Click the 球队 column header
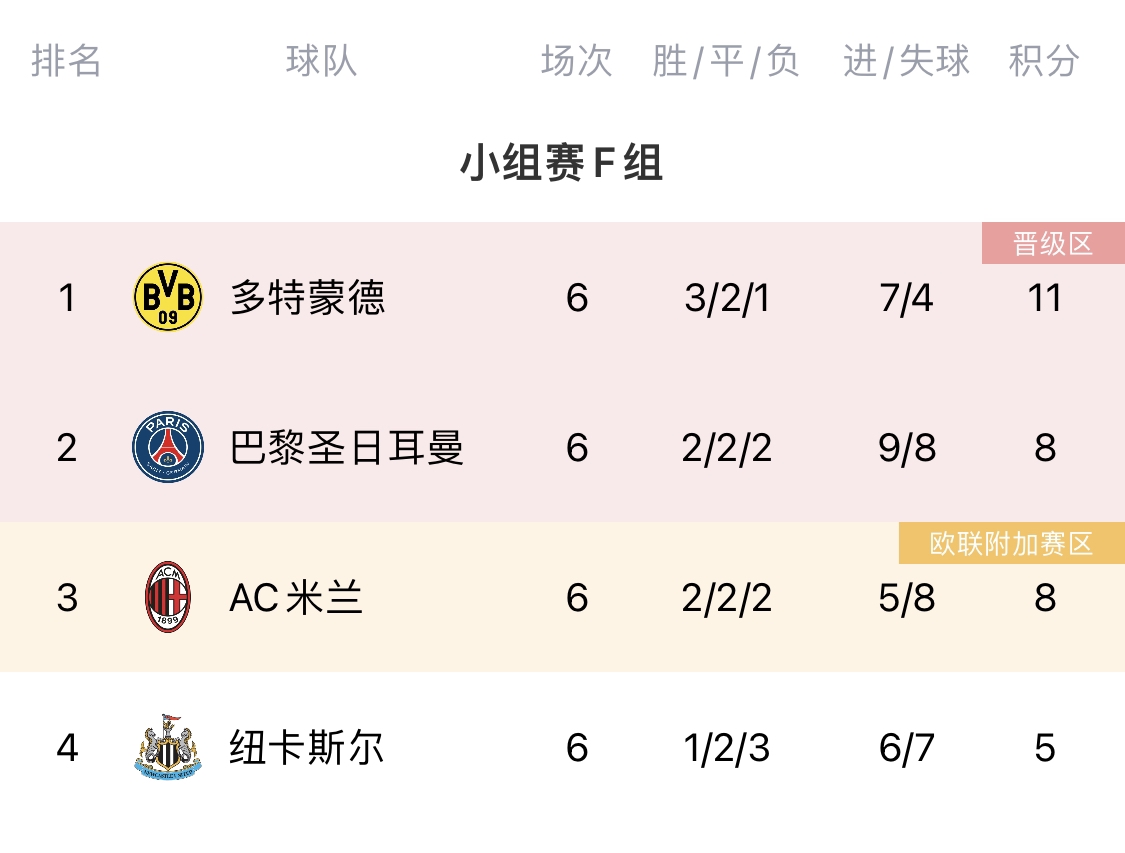Screen dimensions: 1125x853 pos(321,61)
